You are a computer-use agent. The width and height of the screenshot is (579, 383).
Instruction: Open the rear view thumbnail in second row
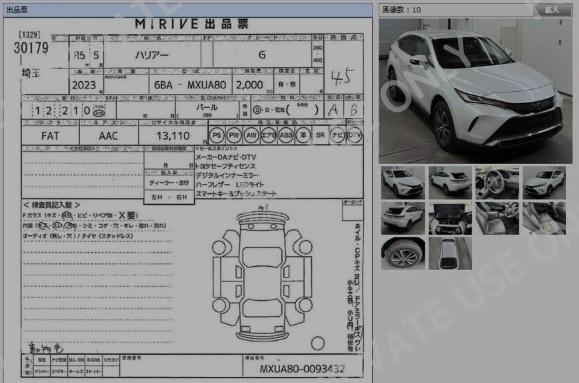(403, 218)
